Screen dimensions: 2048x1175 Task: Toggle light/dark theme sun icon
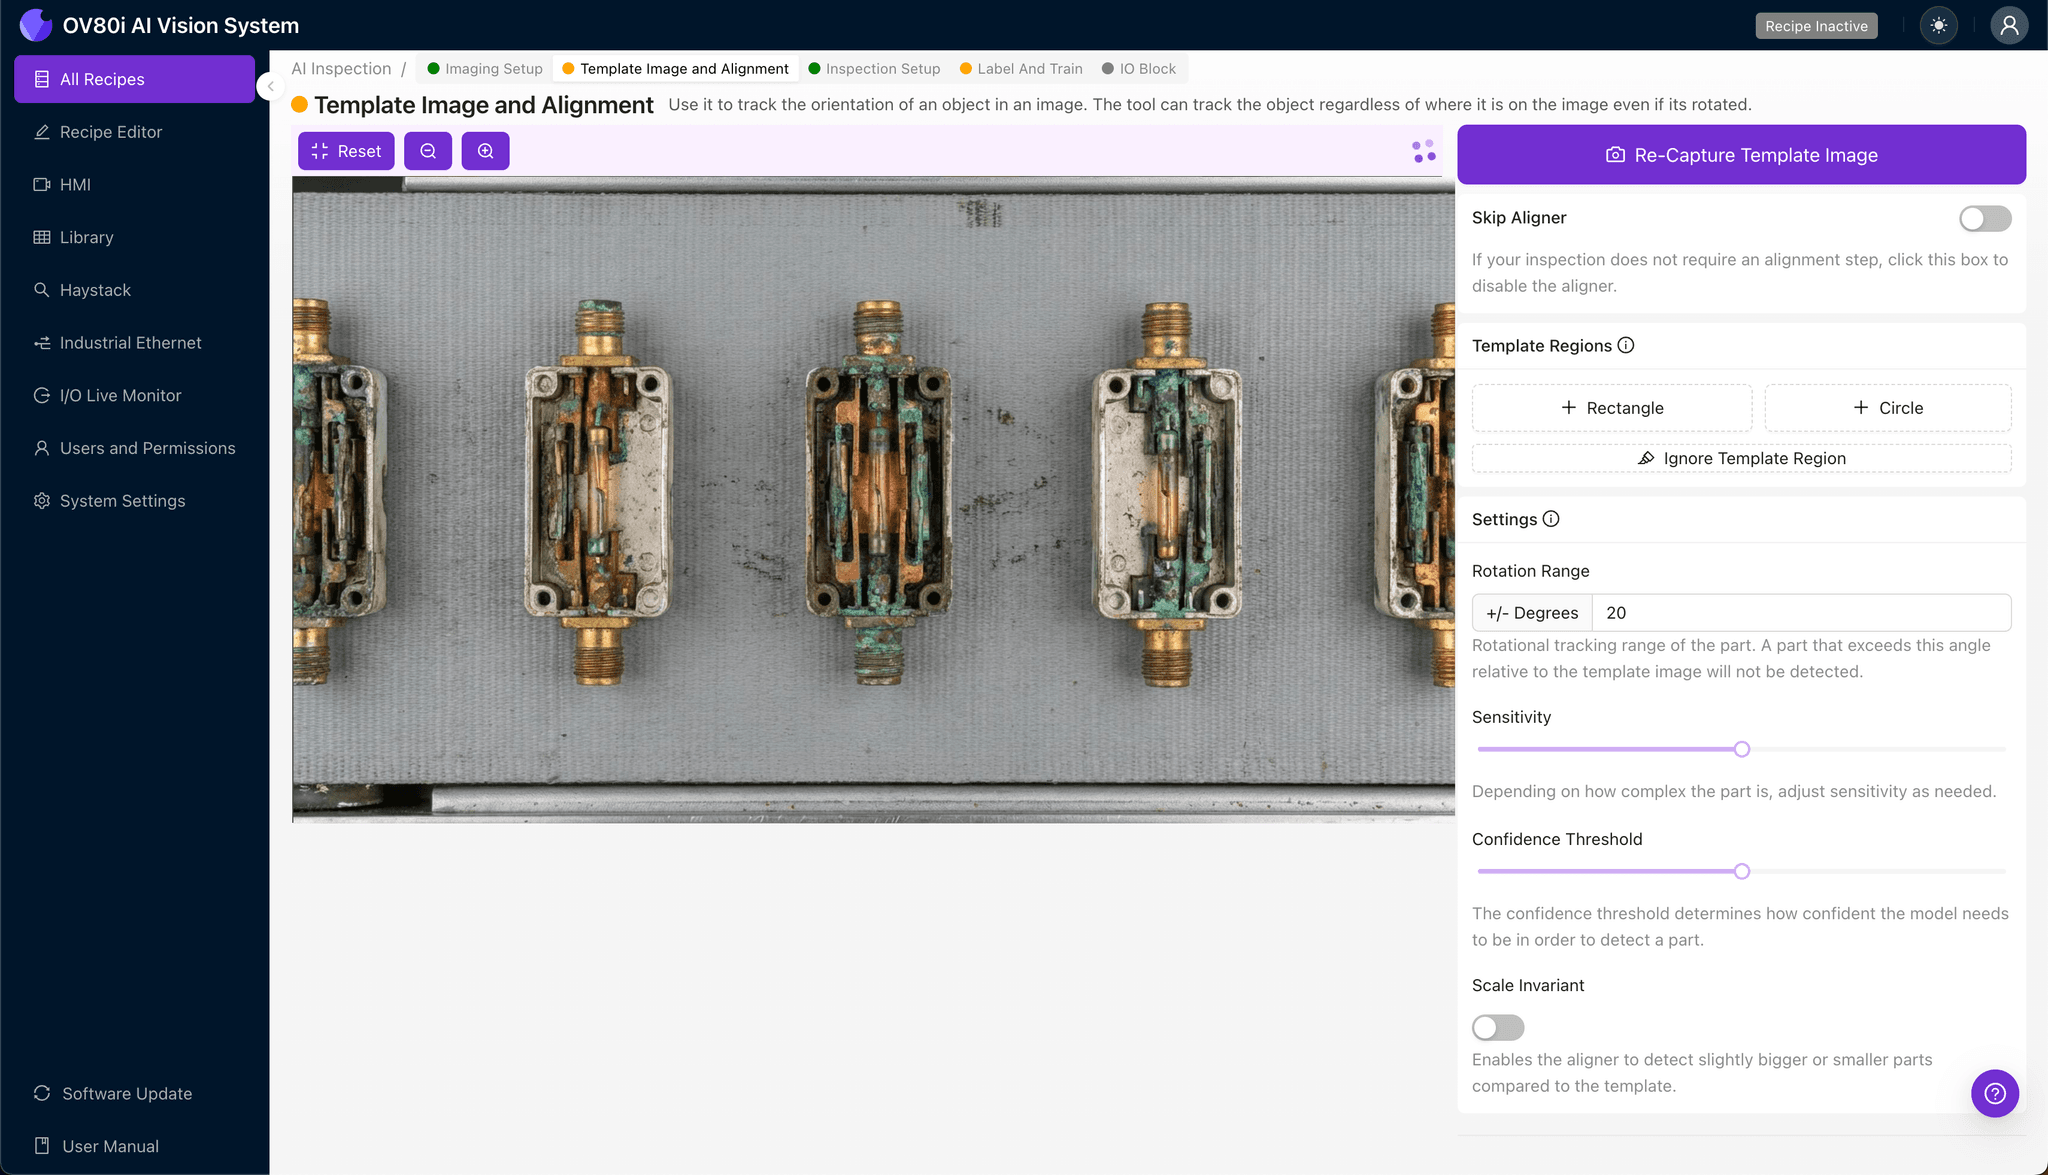click(1938, 26)
